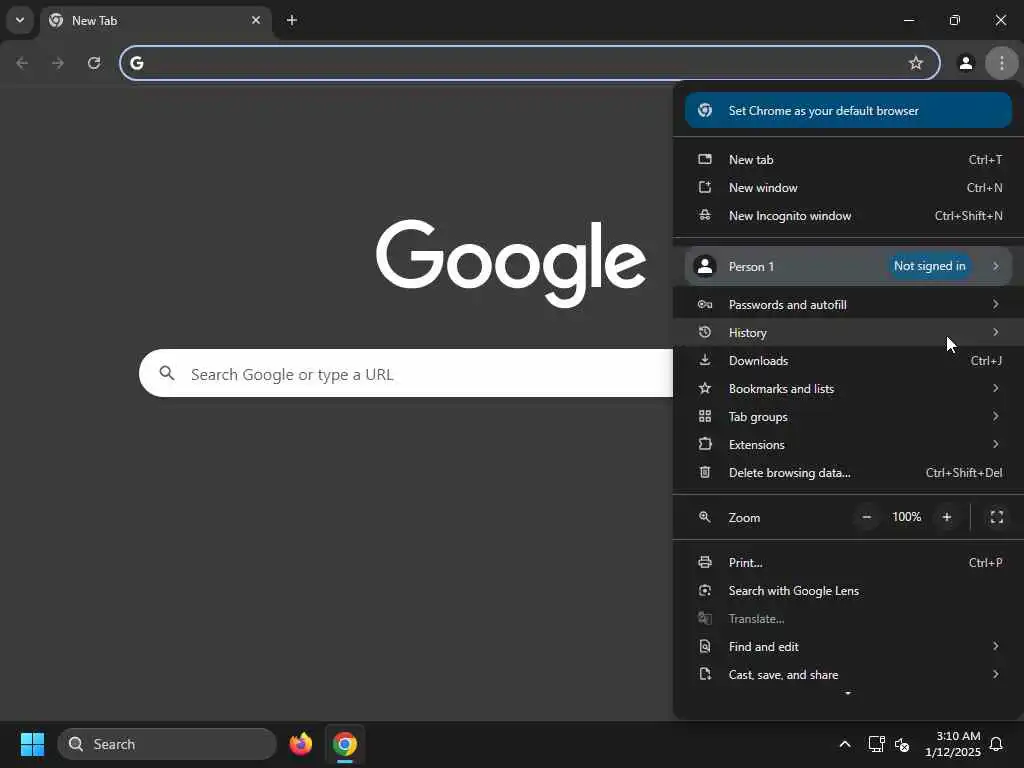Open the tab search dropdown arrow
1024x768 pixels.
(20, 20)
